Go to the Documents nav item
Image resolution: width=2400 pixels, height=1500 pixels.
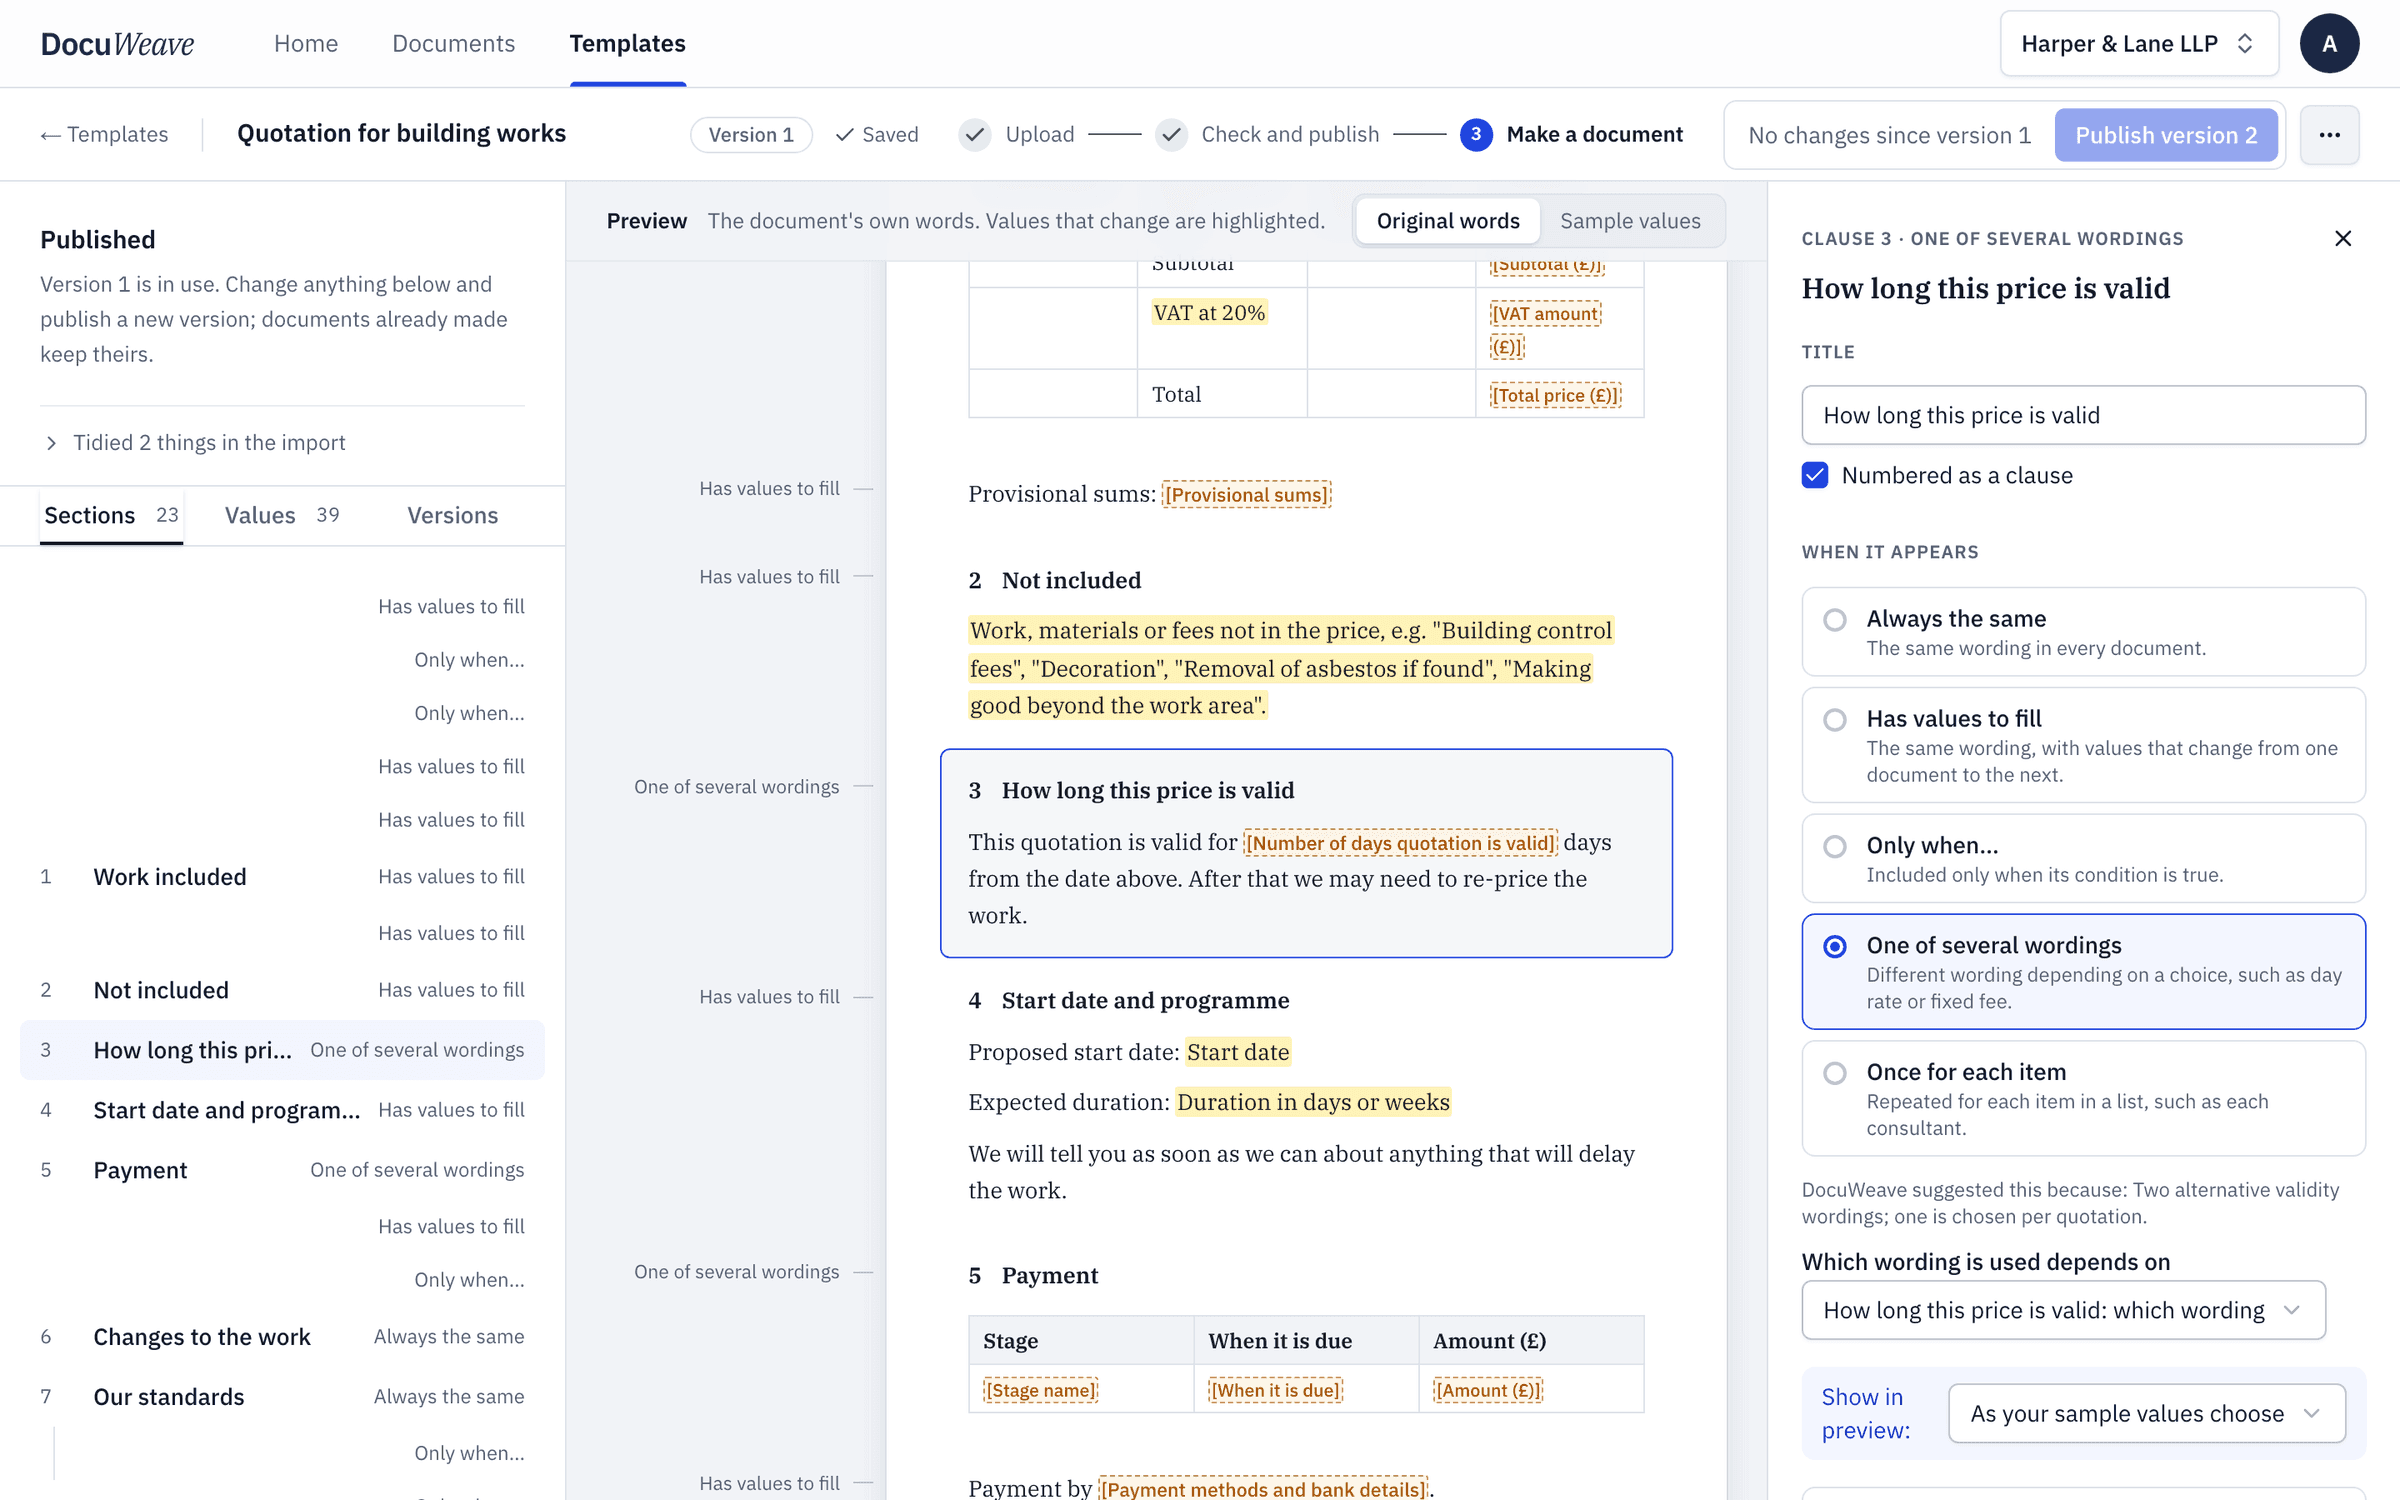(453, 44)
